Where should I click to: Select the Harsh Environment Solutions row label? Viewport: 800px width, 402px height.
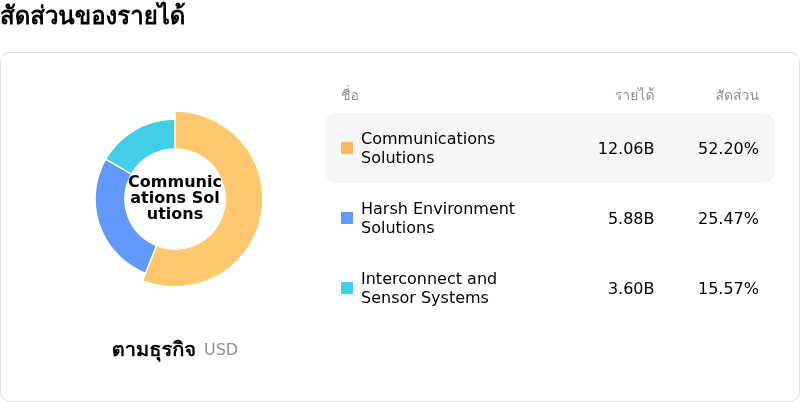point(437,218)
